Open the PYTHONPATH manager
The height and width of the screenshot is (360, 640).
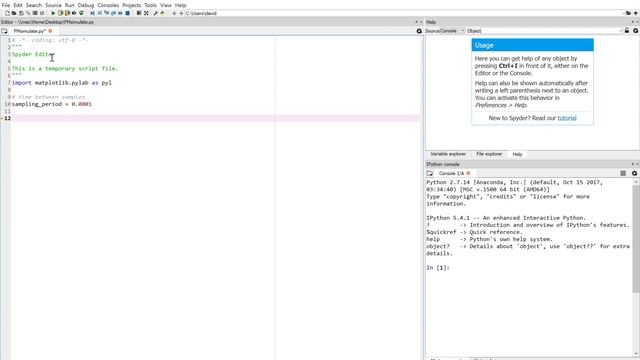pos(162,13)
